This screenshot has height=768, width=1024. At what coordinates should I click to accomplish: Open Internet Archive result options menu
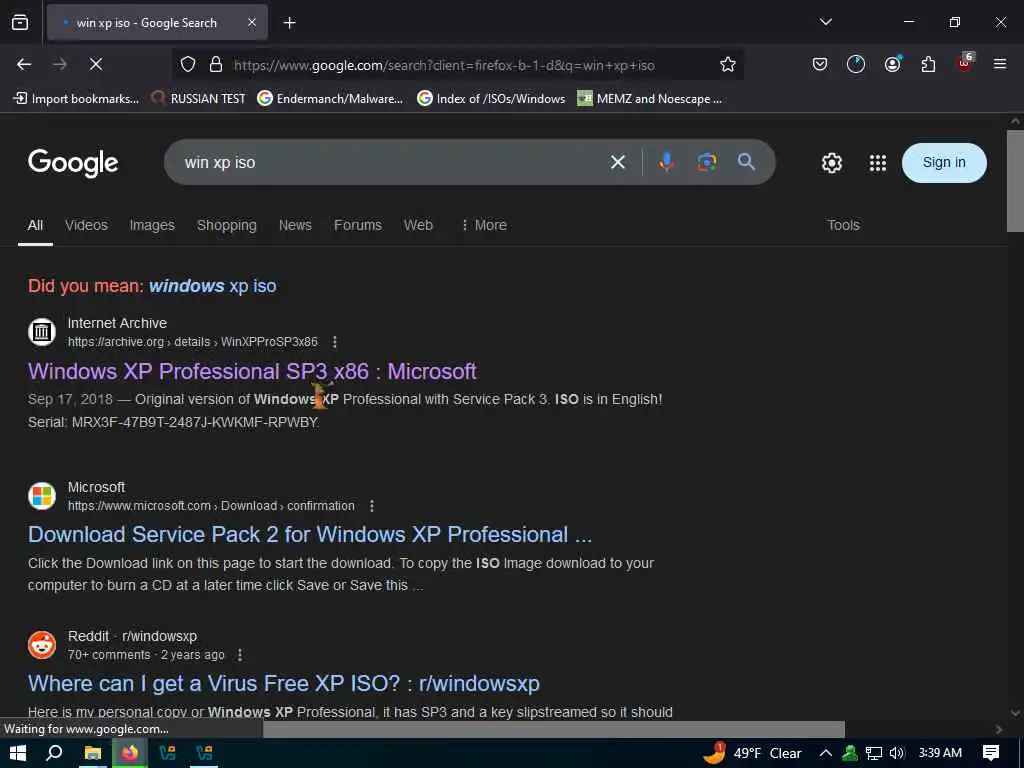click(334, 342)
